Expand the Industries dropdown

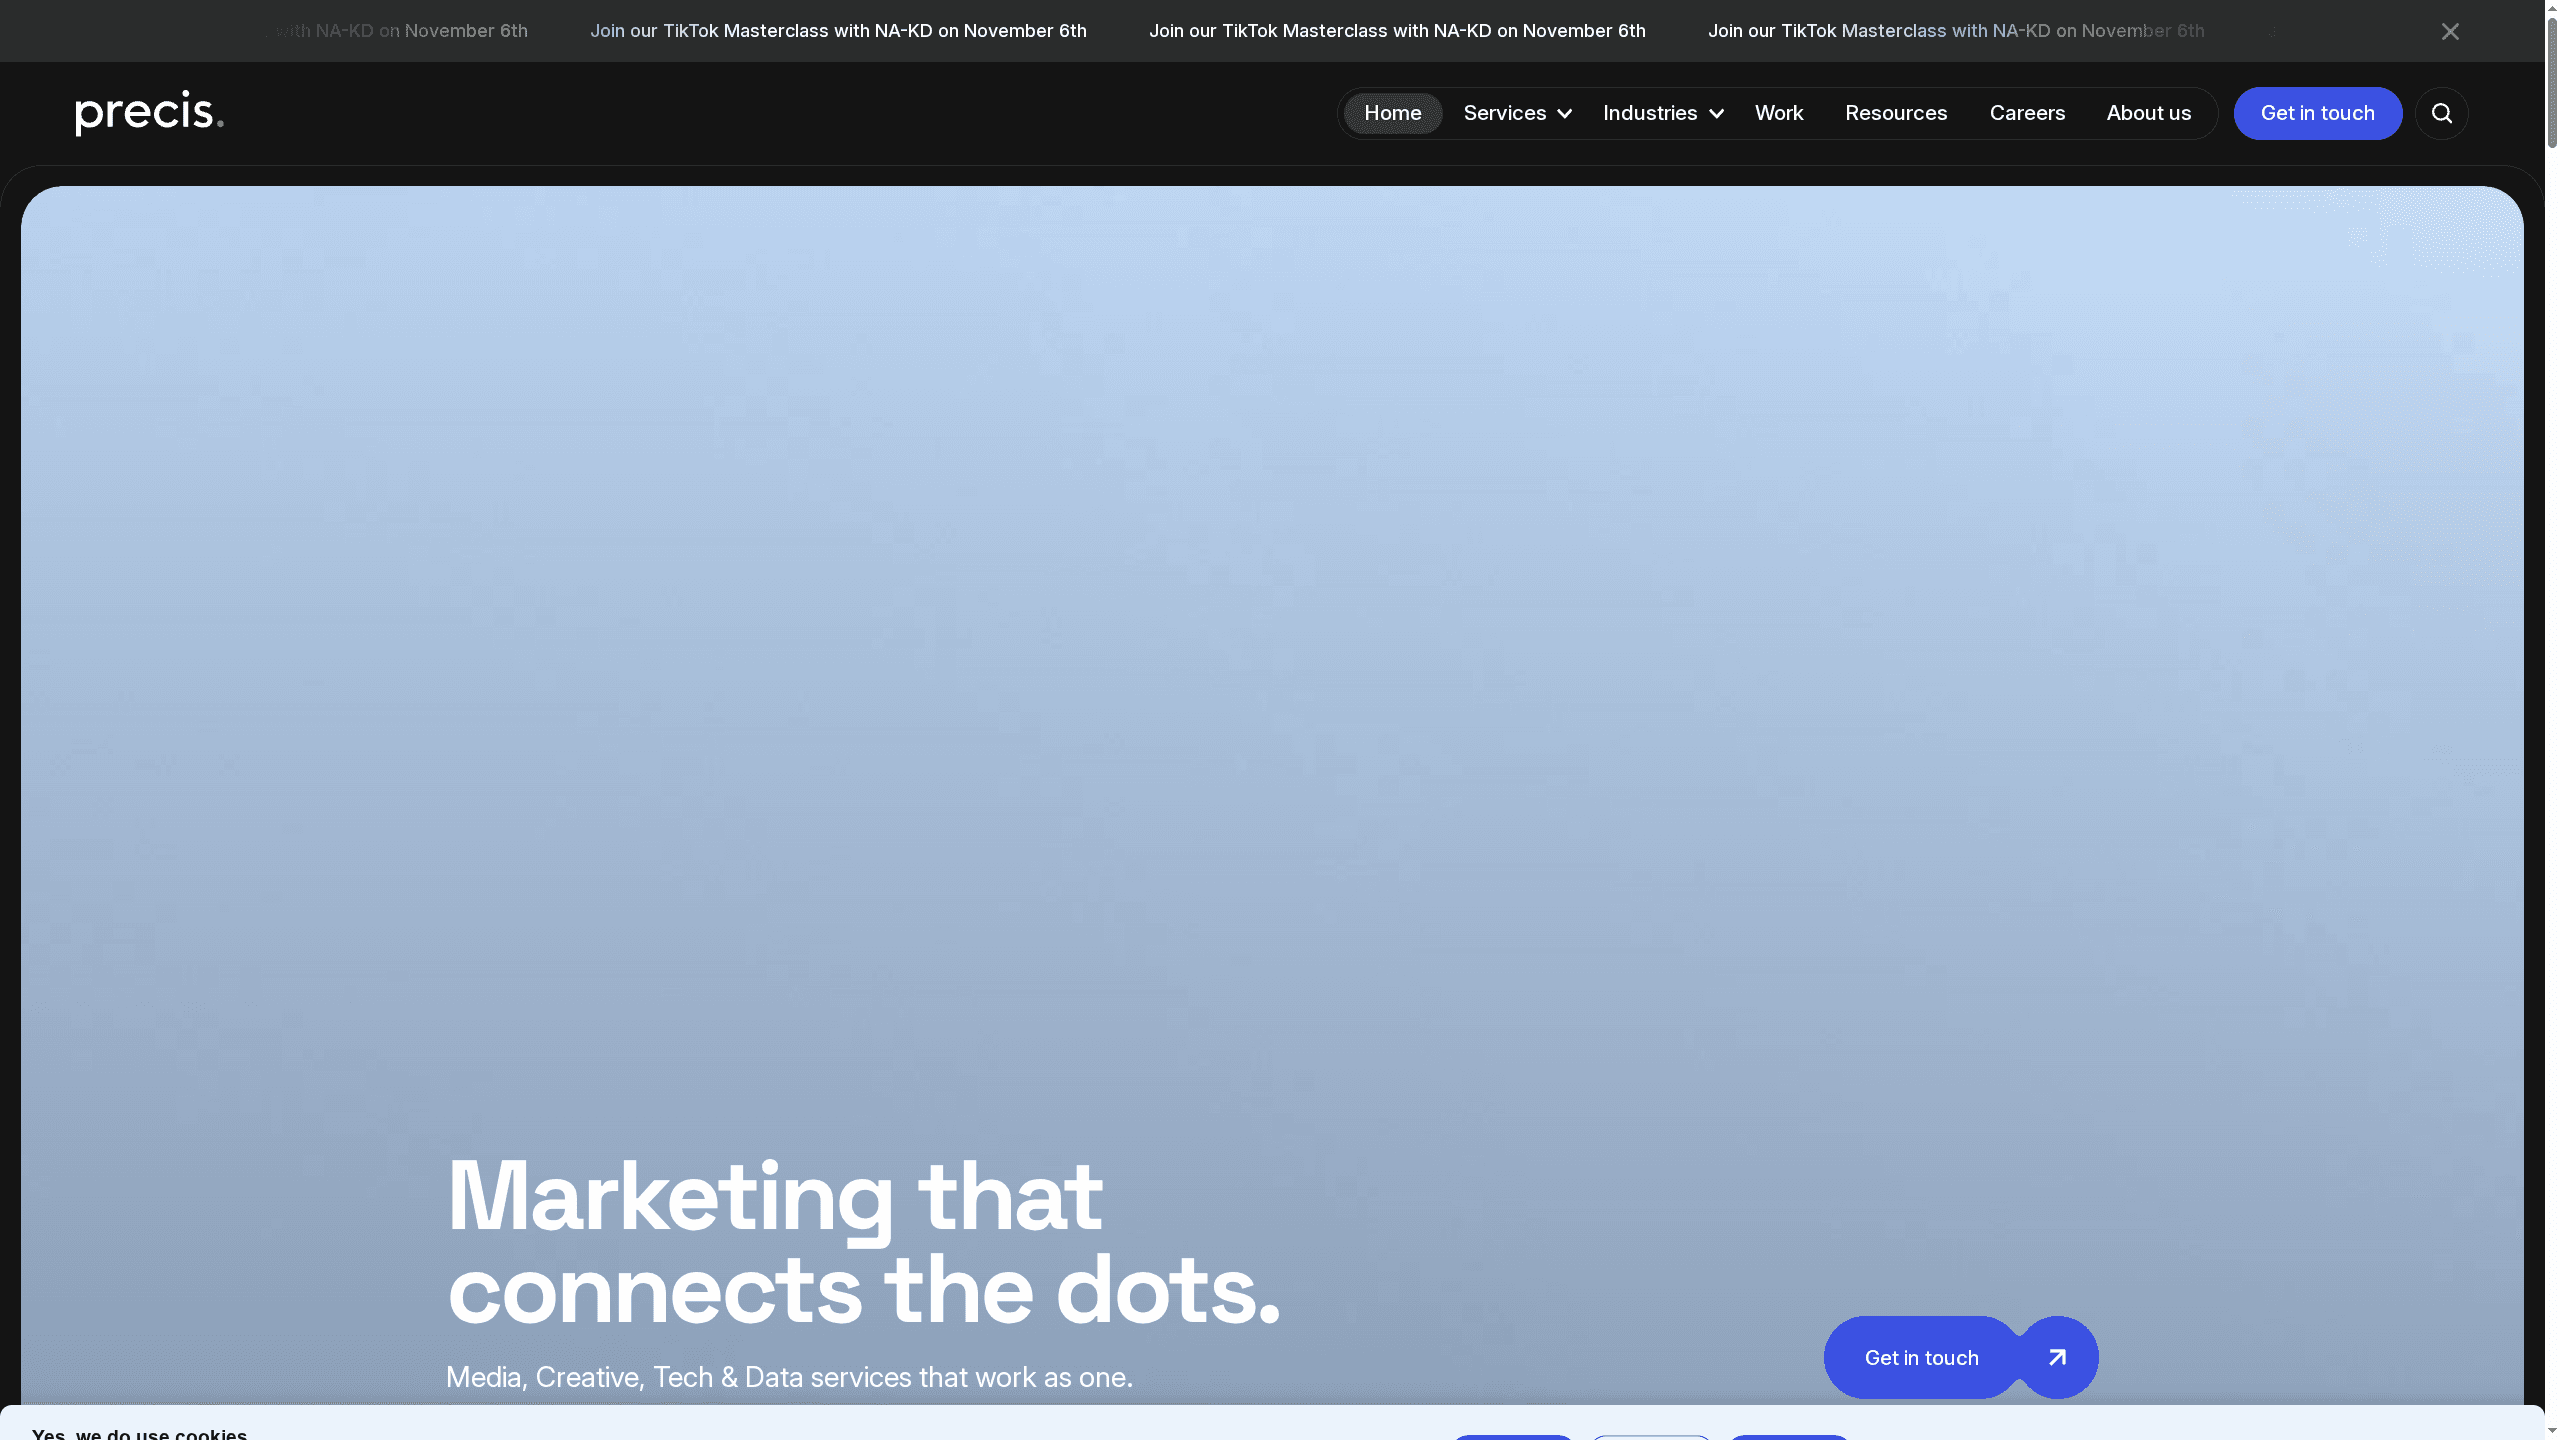1650,113
